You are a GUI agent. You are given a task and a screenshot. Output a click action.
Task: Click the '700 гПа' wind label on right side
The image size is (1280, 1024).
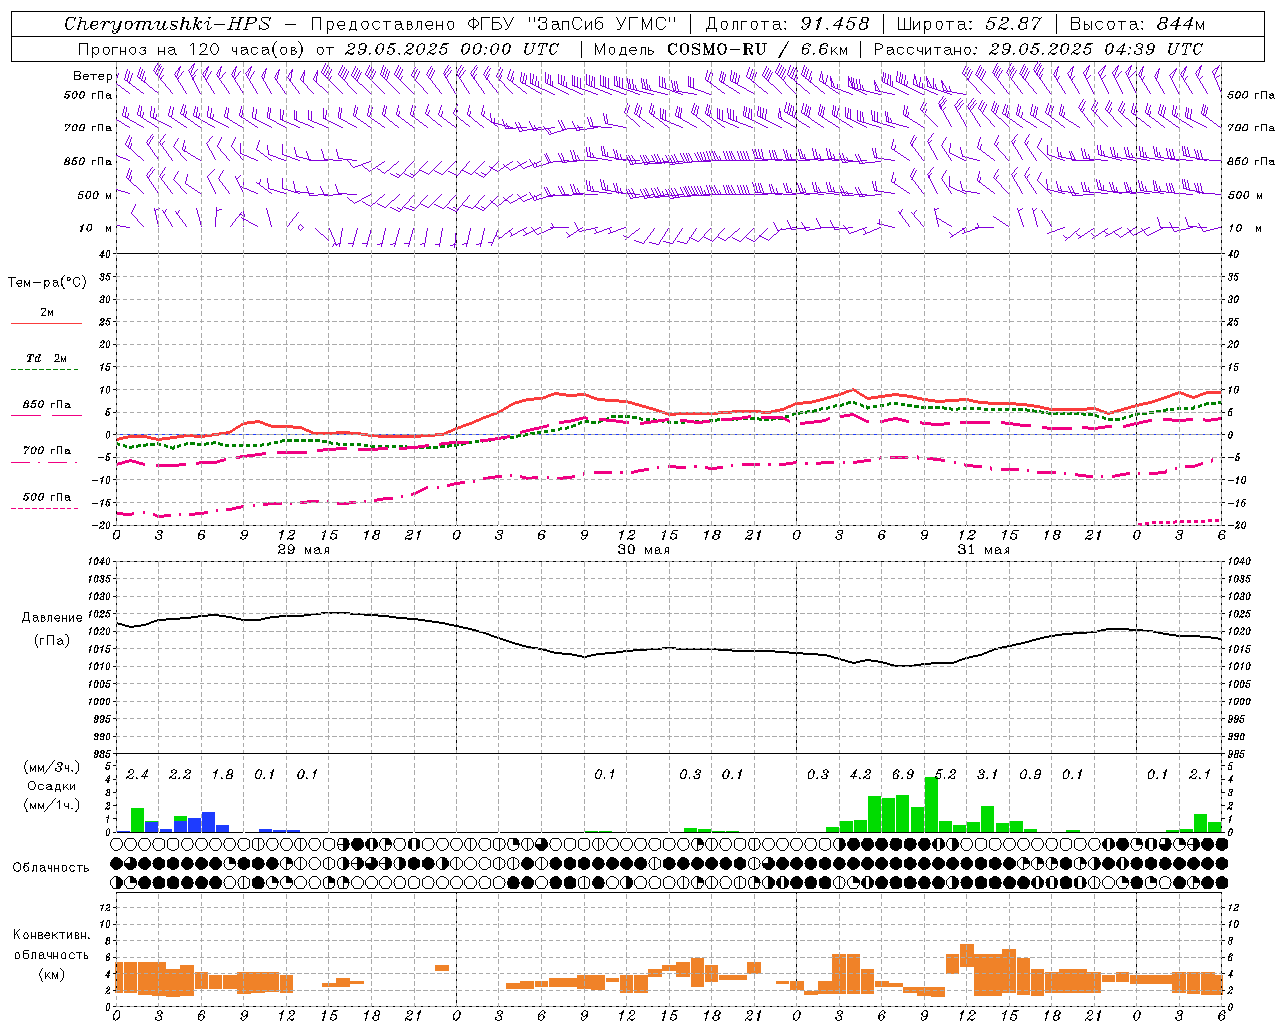click(1251, 128)
